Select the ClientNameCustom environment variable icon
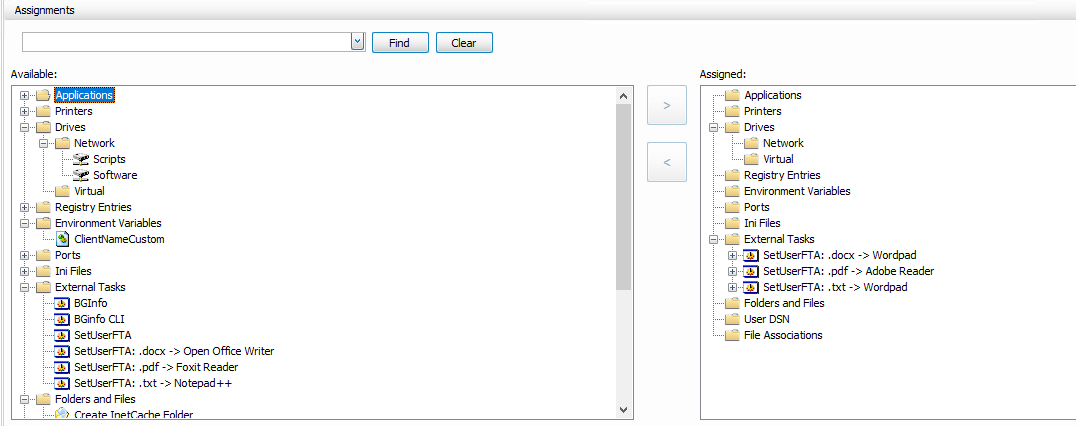The height and width of the screenshot is (426, 1076). pos(62,239)
